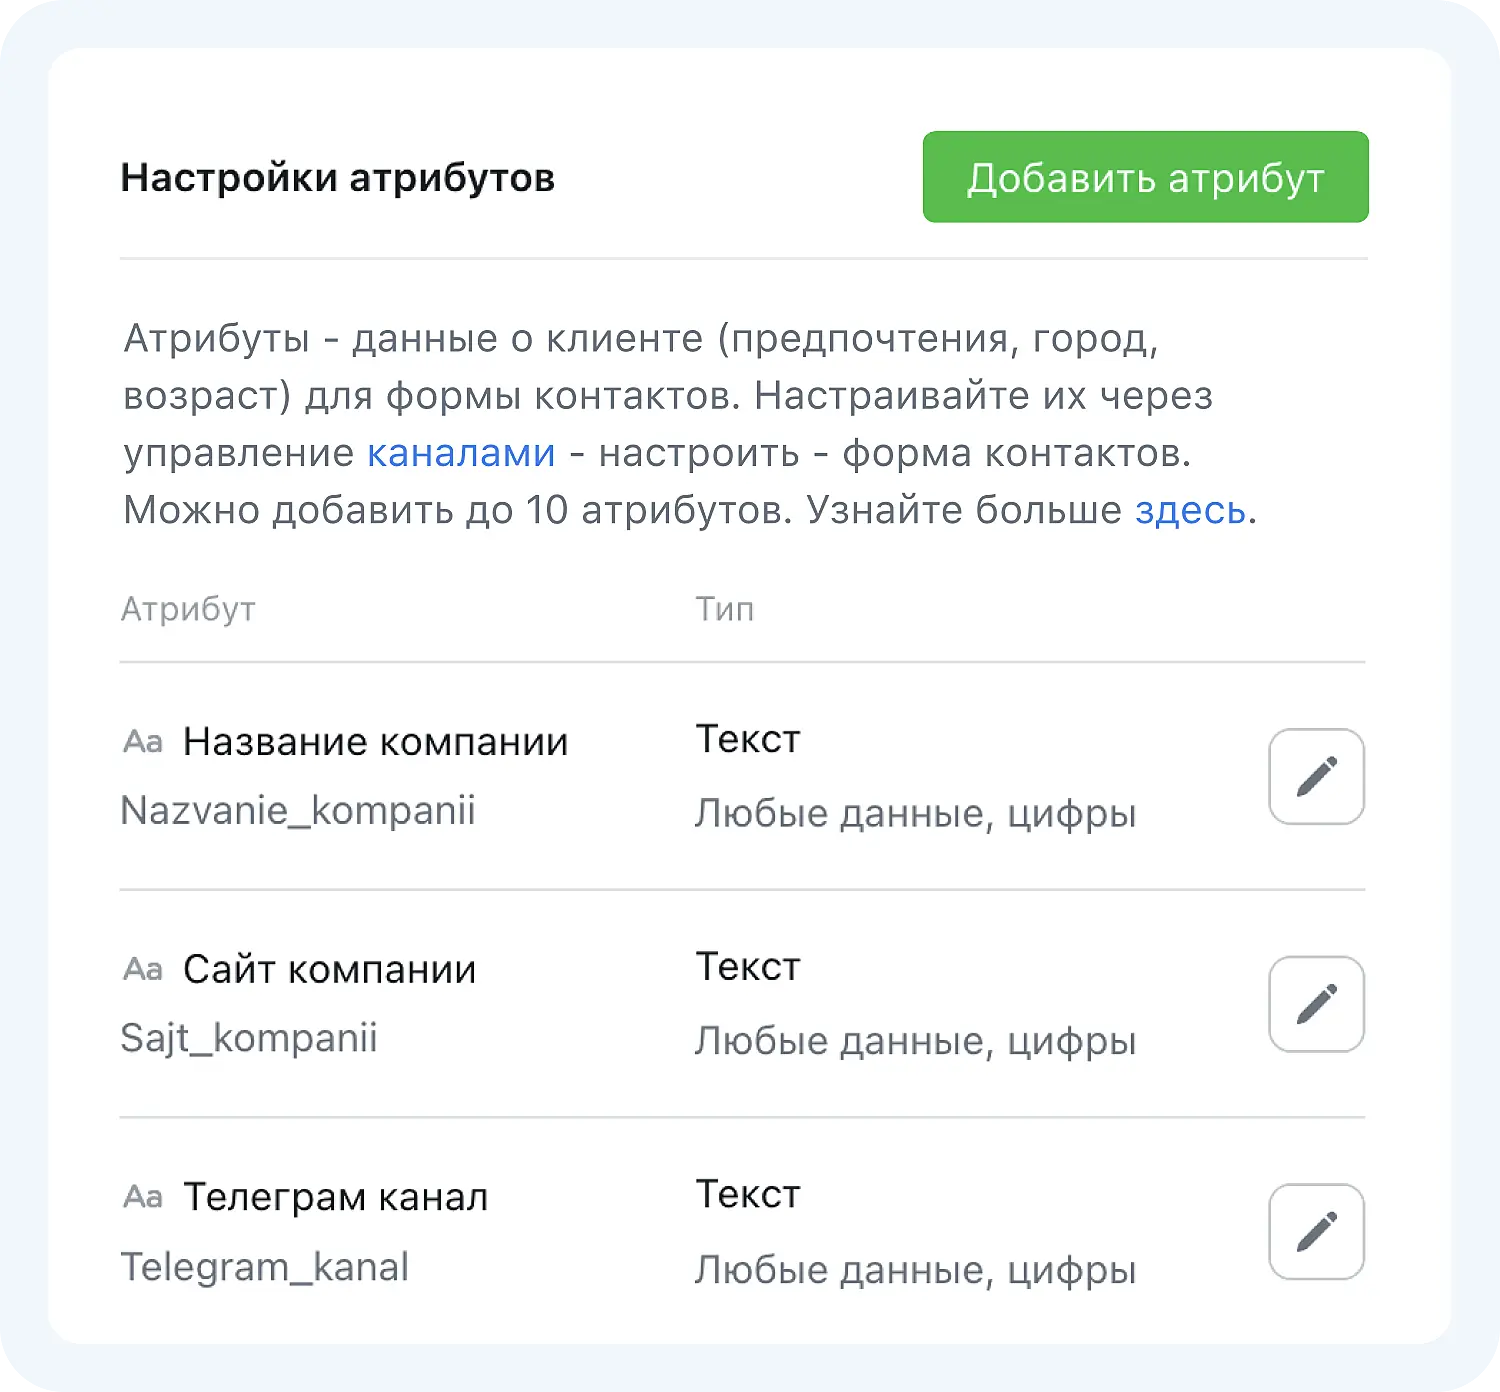Follow the здесь link
This screenshot has width=1500, height=1392.
tap(1190, 510)
